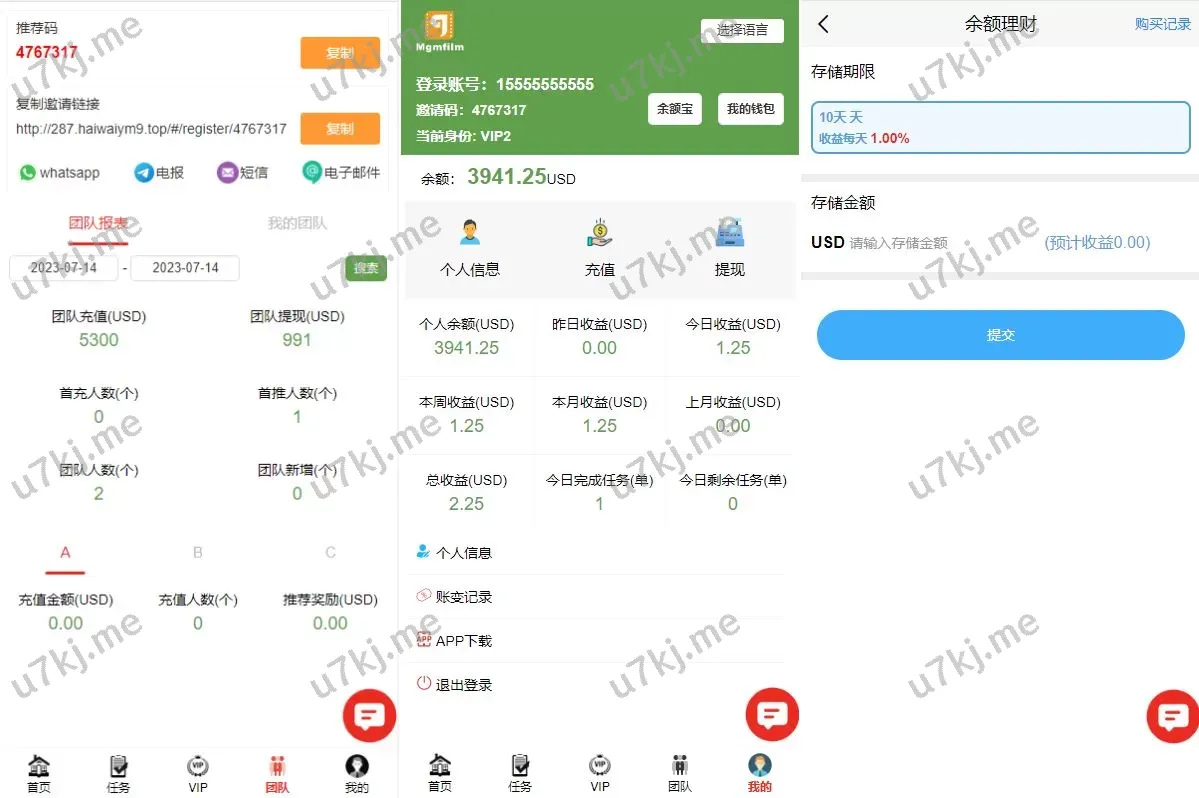
Task: Open the withdraw (提现) cash register icon
Action: [730, 234]
